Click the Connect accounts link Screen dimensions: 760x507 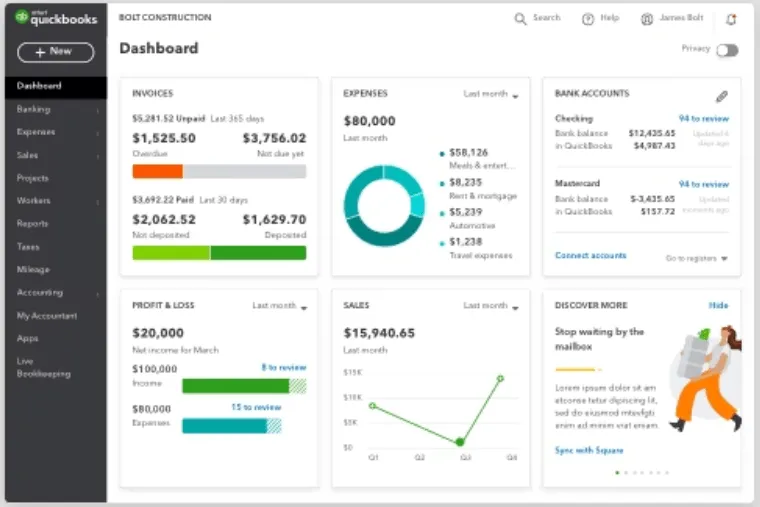(x=590, y=255)
